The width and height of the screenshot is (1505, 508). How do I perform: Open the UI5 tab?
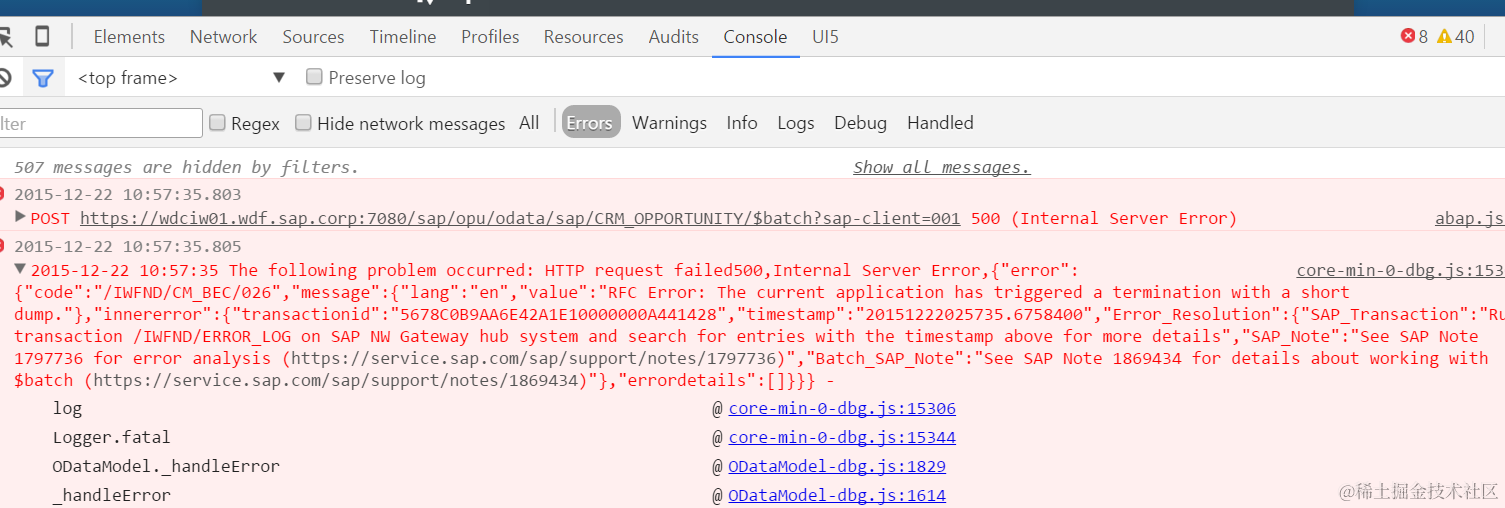point(825,37)
